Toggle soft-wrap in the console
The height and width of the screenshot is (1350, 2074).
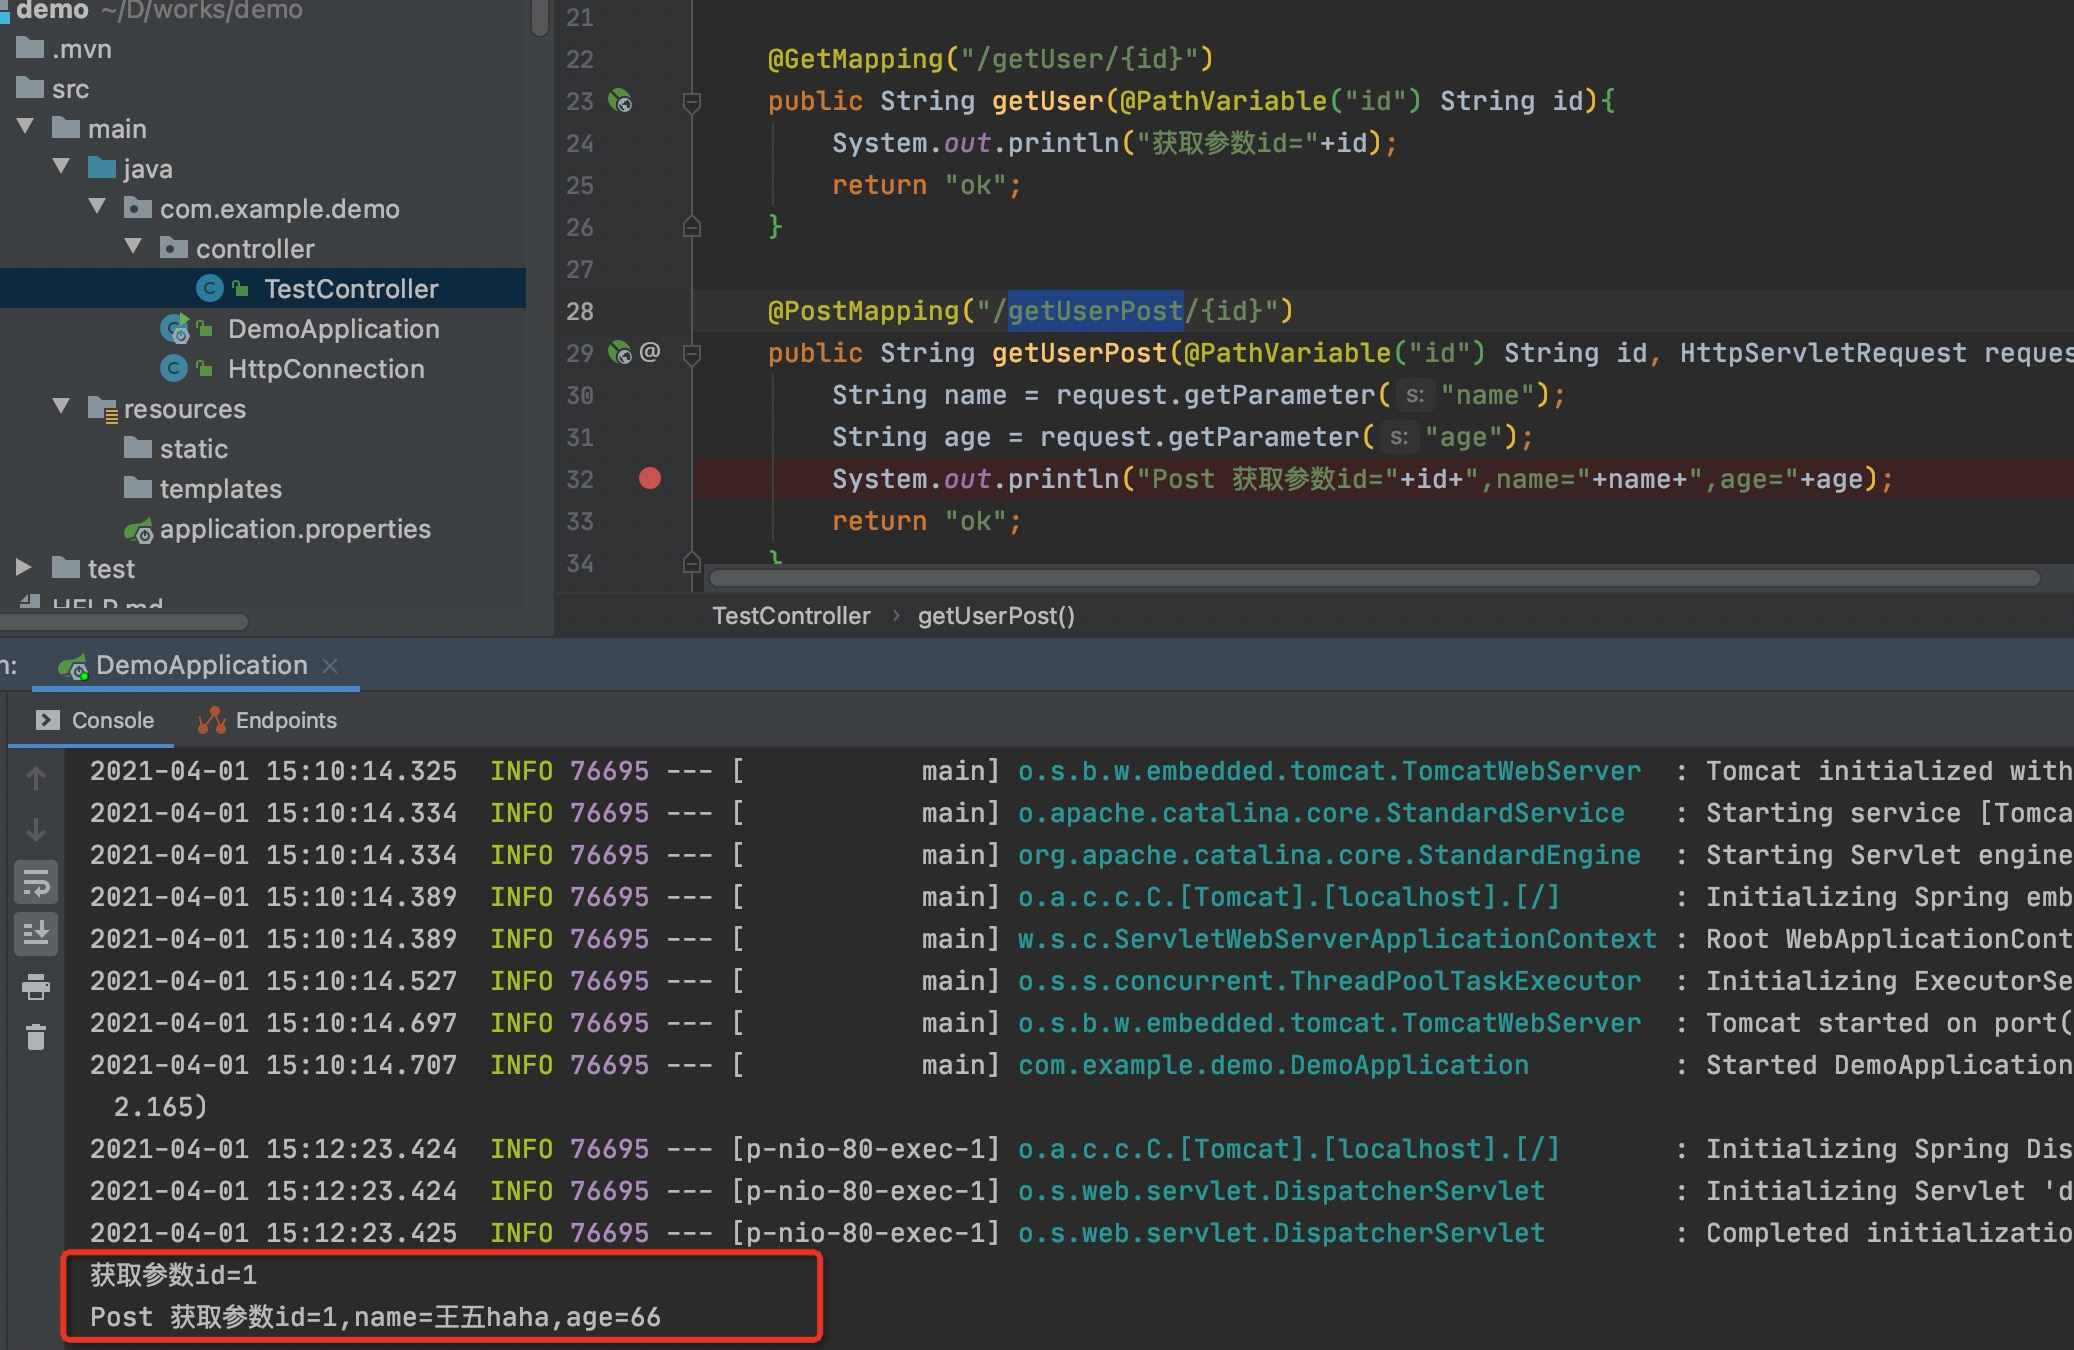36,883
